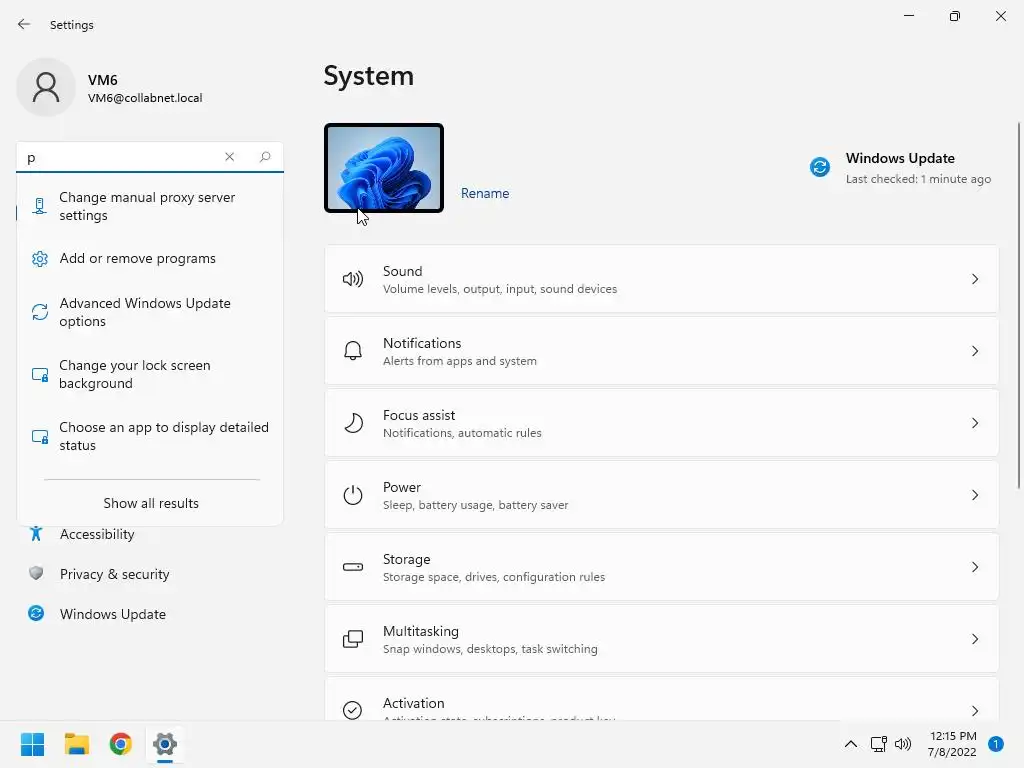Select Change manual proxy server settings result
Viewport: 1024px width, 768px height.
pos(150,206)
